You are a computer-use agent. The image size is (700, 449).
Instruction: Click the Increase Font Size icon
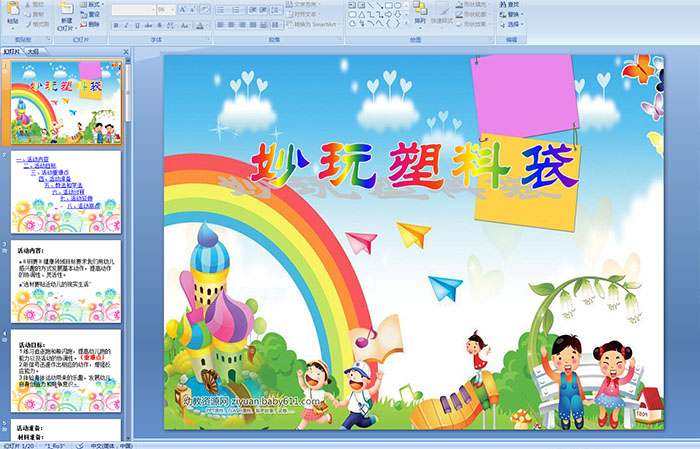183,10
